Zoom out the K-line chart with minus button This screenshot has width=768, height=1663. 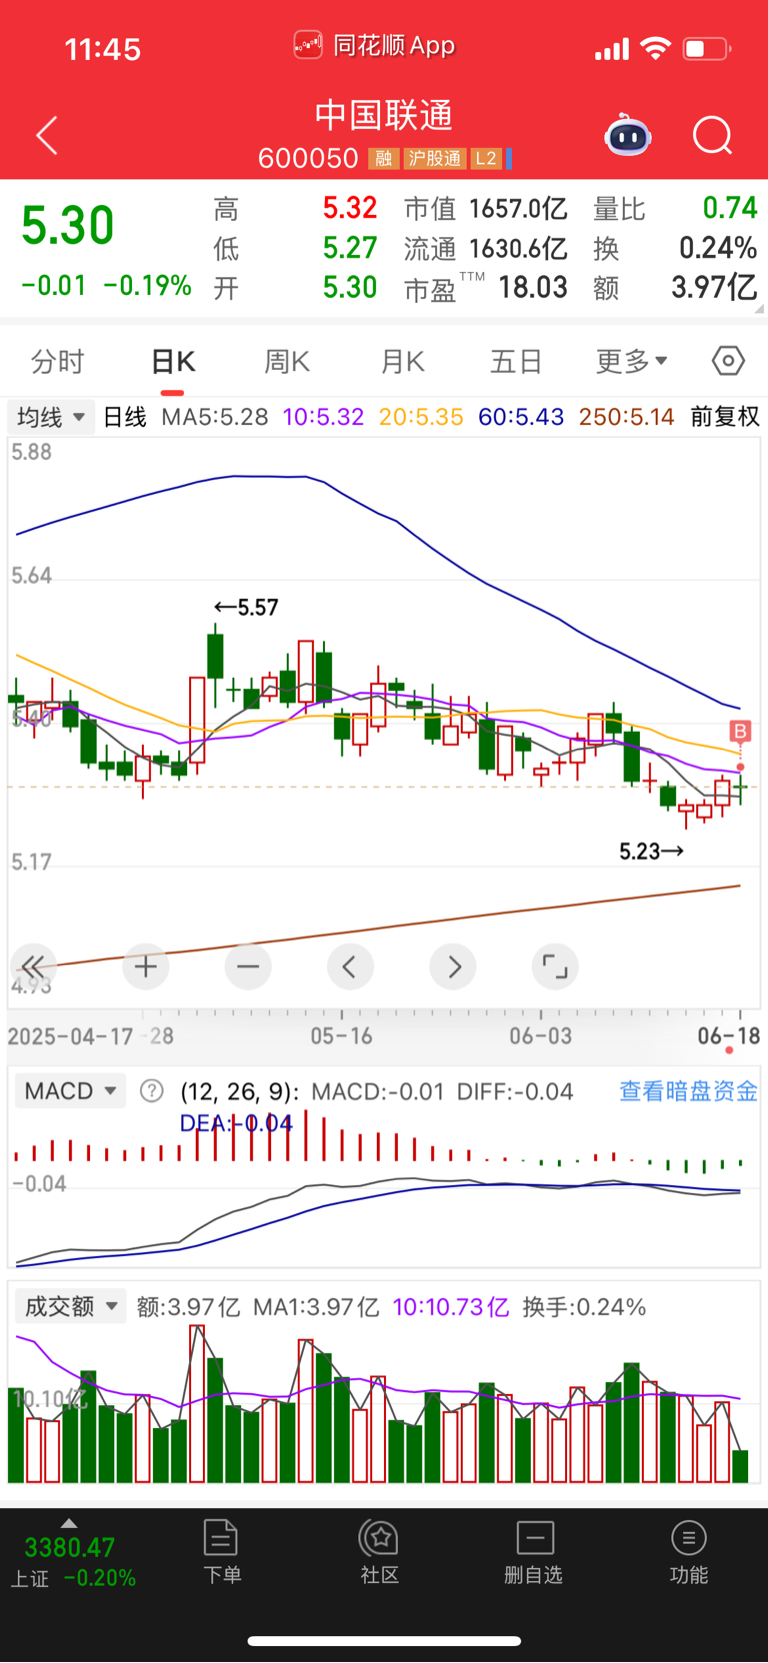pos(248,966)
